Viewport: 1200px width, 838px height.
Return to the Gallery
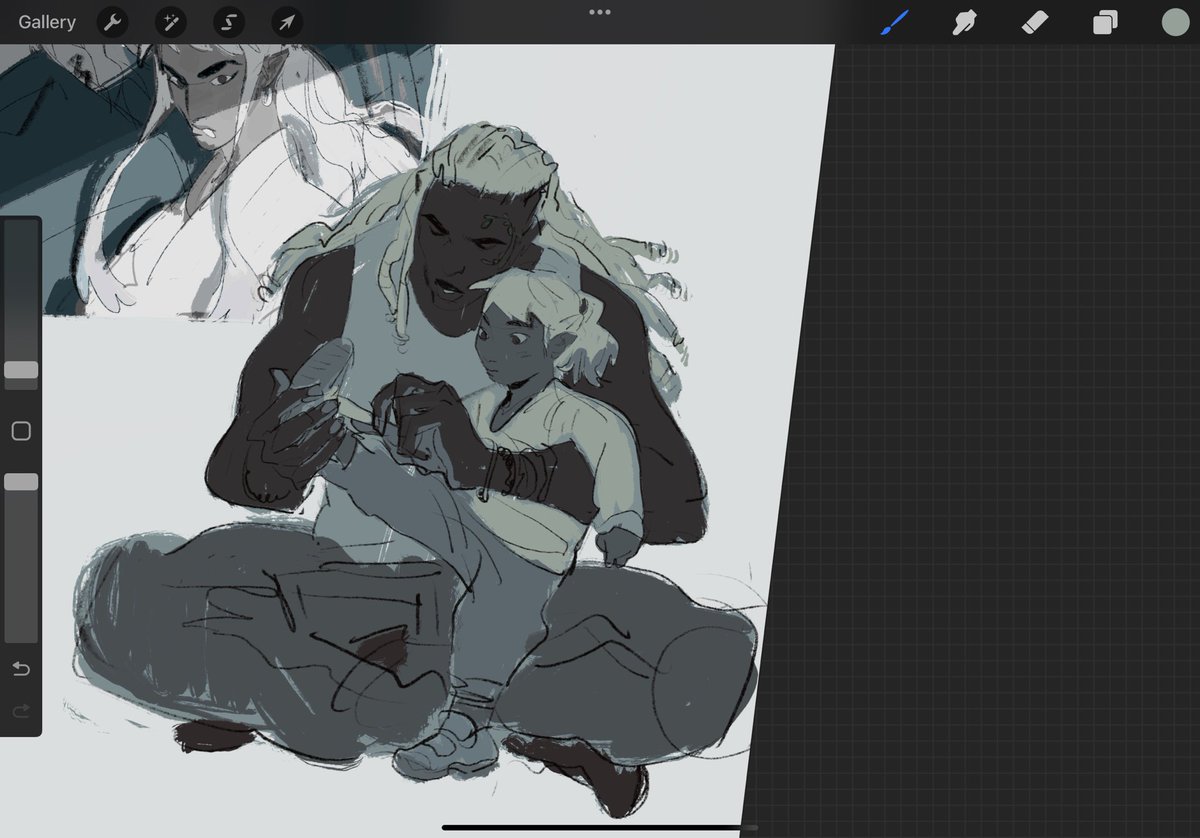point(46,22)
